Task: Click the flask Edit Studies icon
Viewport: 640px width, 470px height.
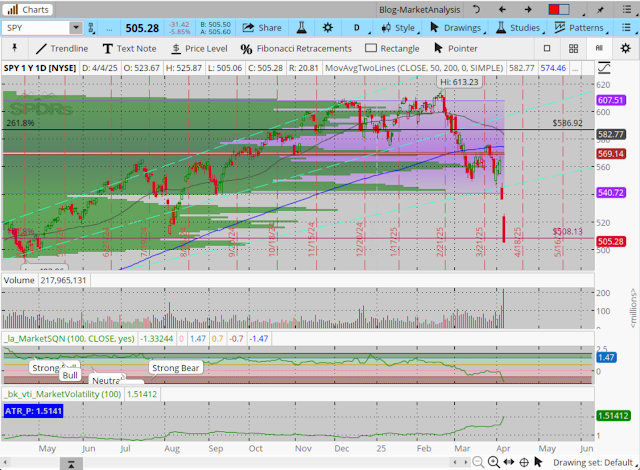Action: click(x=301, y=28)
